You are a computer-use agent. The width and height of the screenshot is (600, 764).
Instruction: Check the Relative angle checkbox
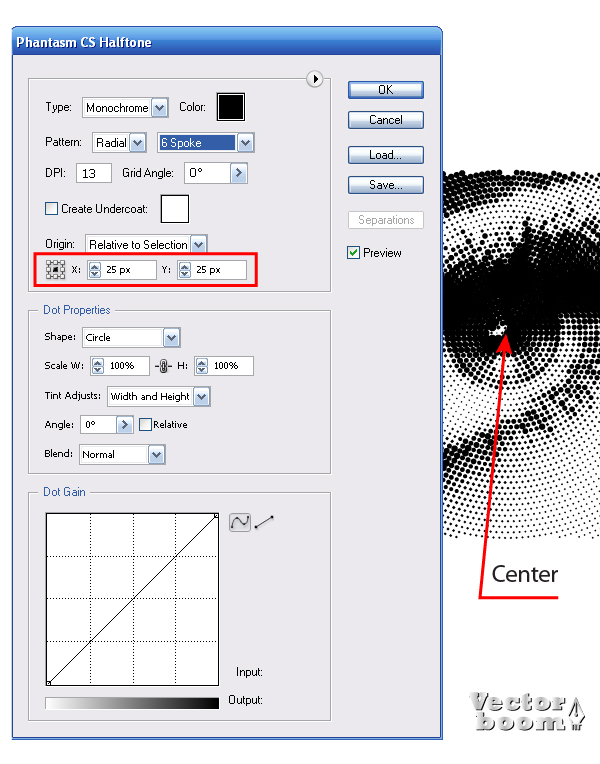tap(145, 424)
